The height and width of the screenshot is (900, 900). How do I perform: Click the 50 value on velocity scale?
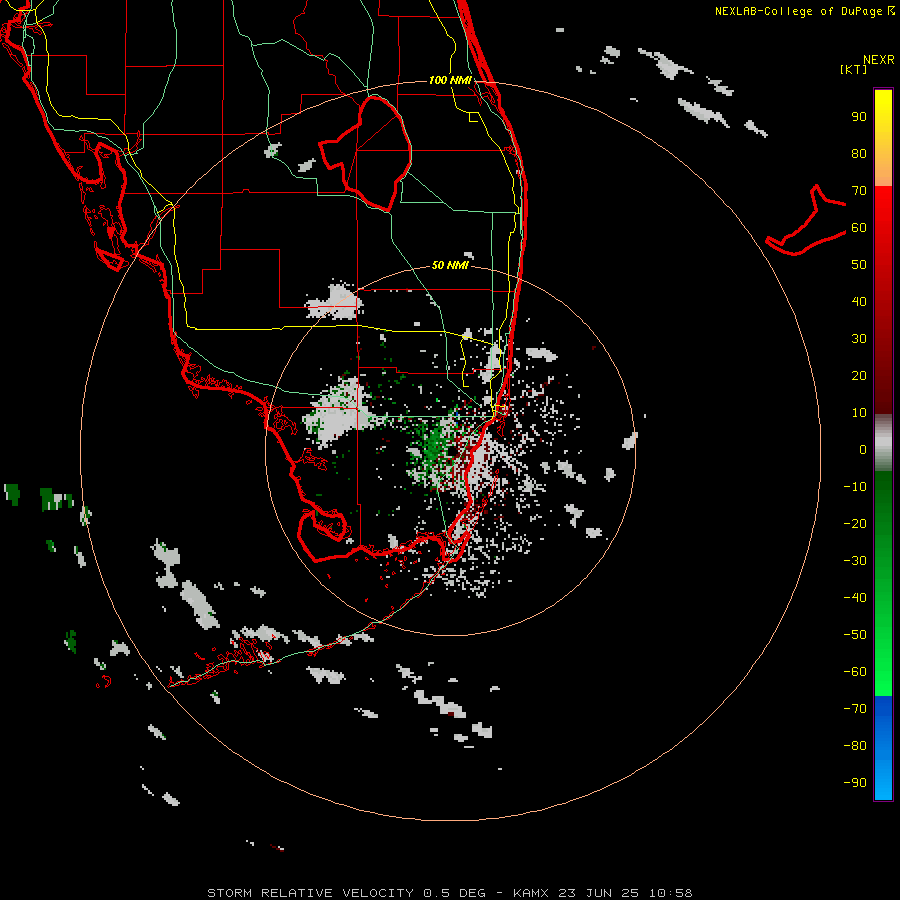pyautogui.click(x=859, y=265)
